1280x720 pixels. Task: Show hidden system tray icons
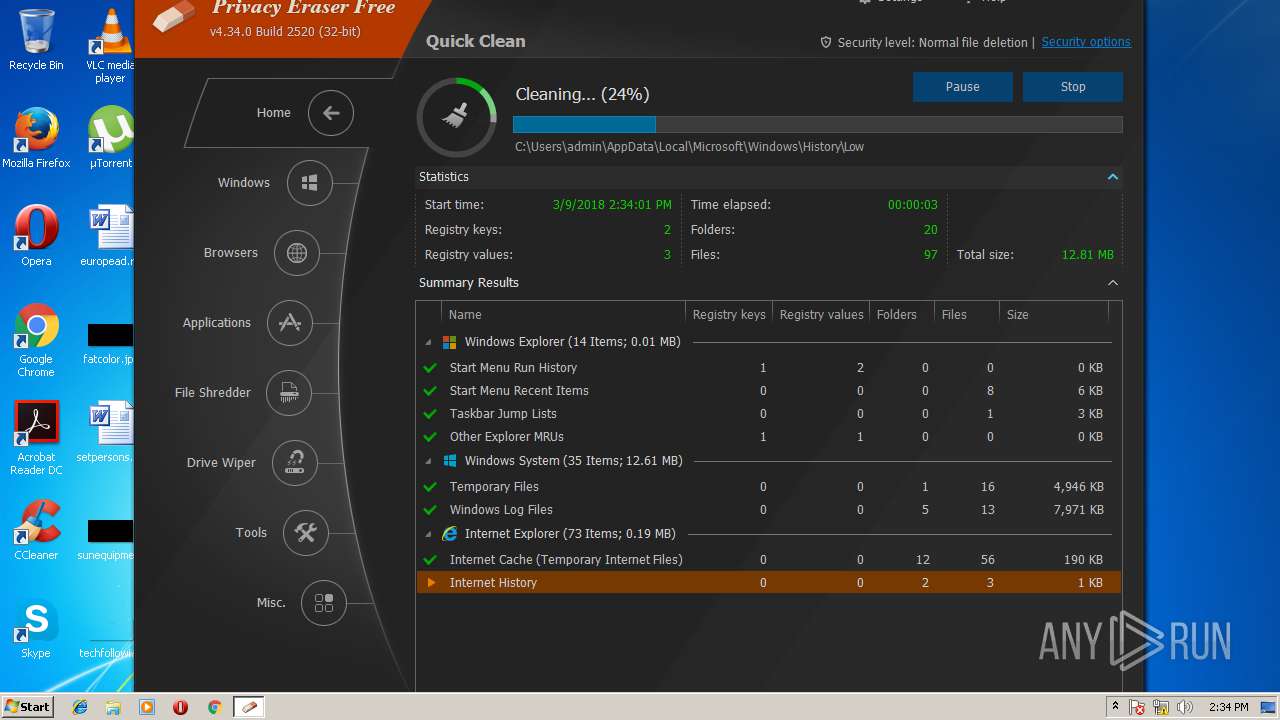(1114, 707)
